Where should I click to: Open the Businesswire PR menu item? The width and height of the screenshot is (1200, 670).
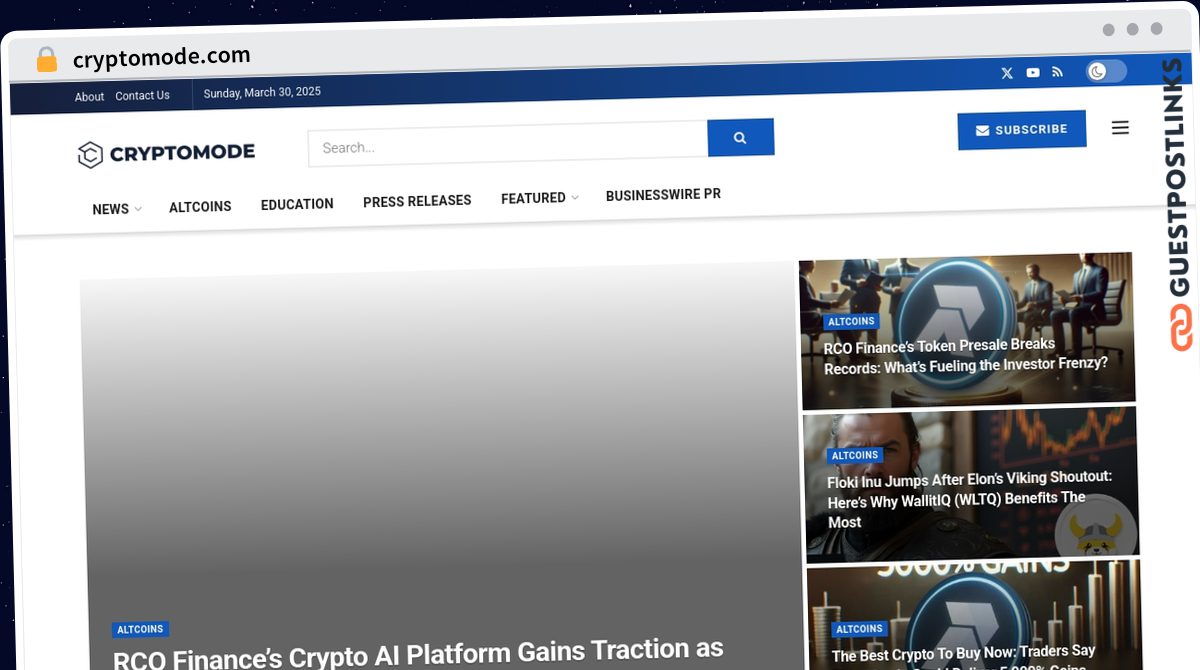[x=663, y=195]
